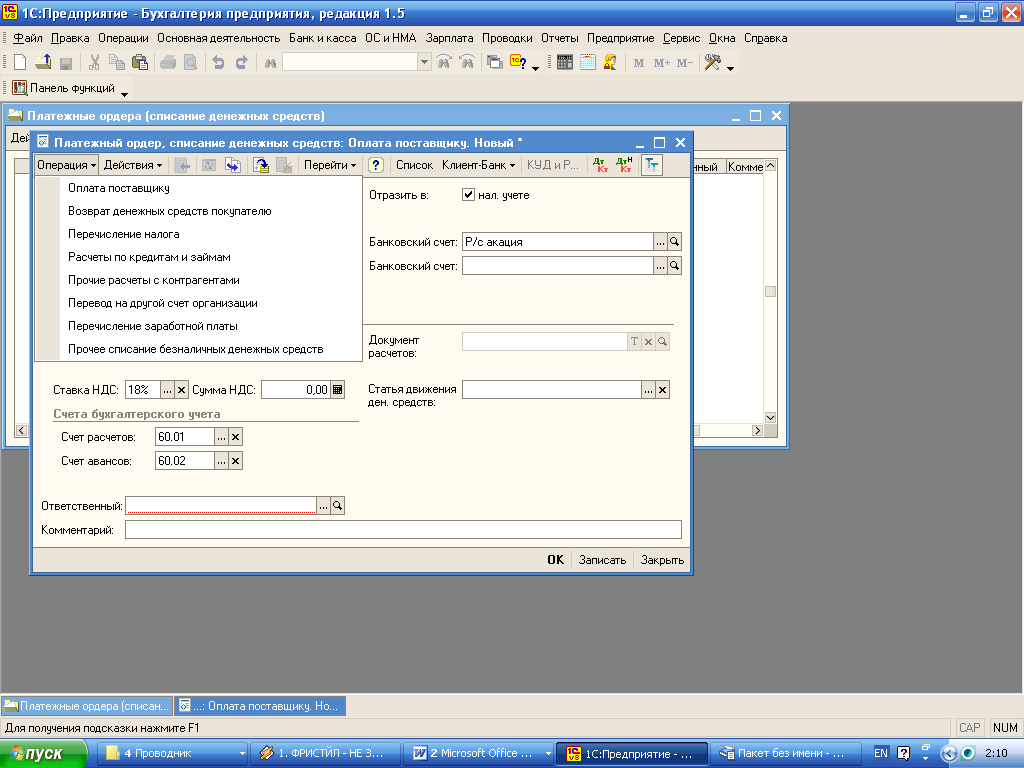Expand the Панель функций toolbar arrow
The height and width of the screenshot is (768, 1024).
click(124, 95)
